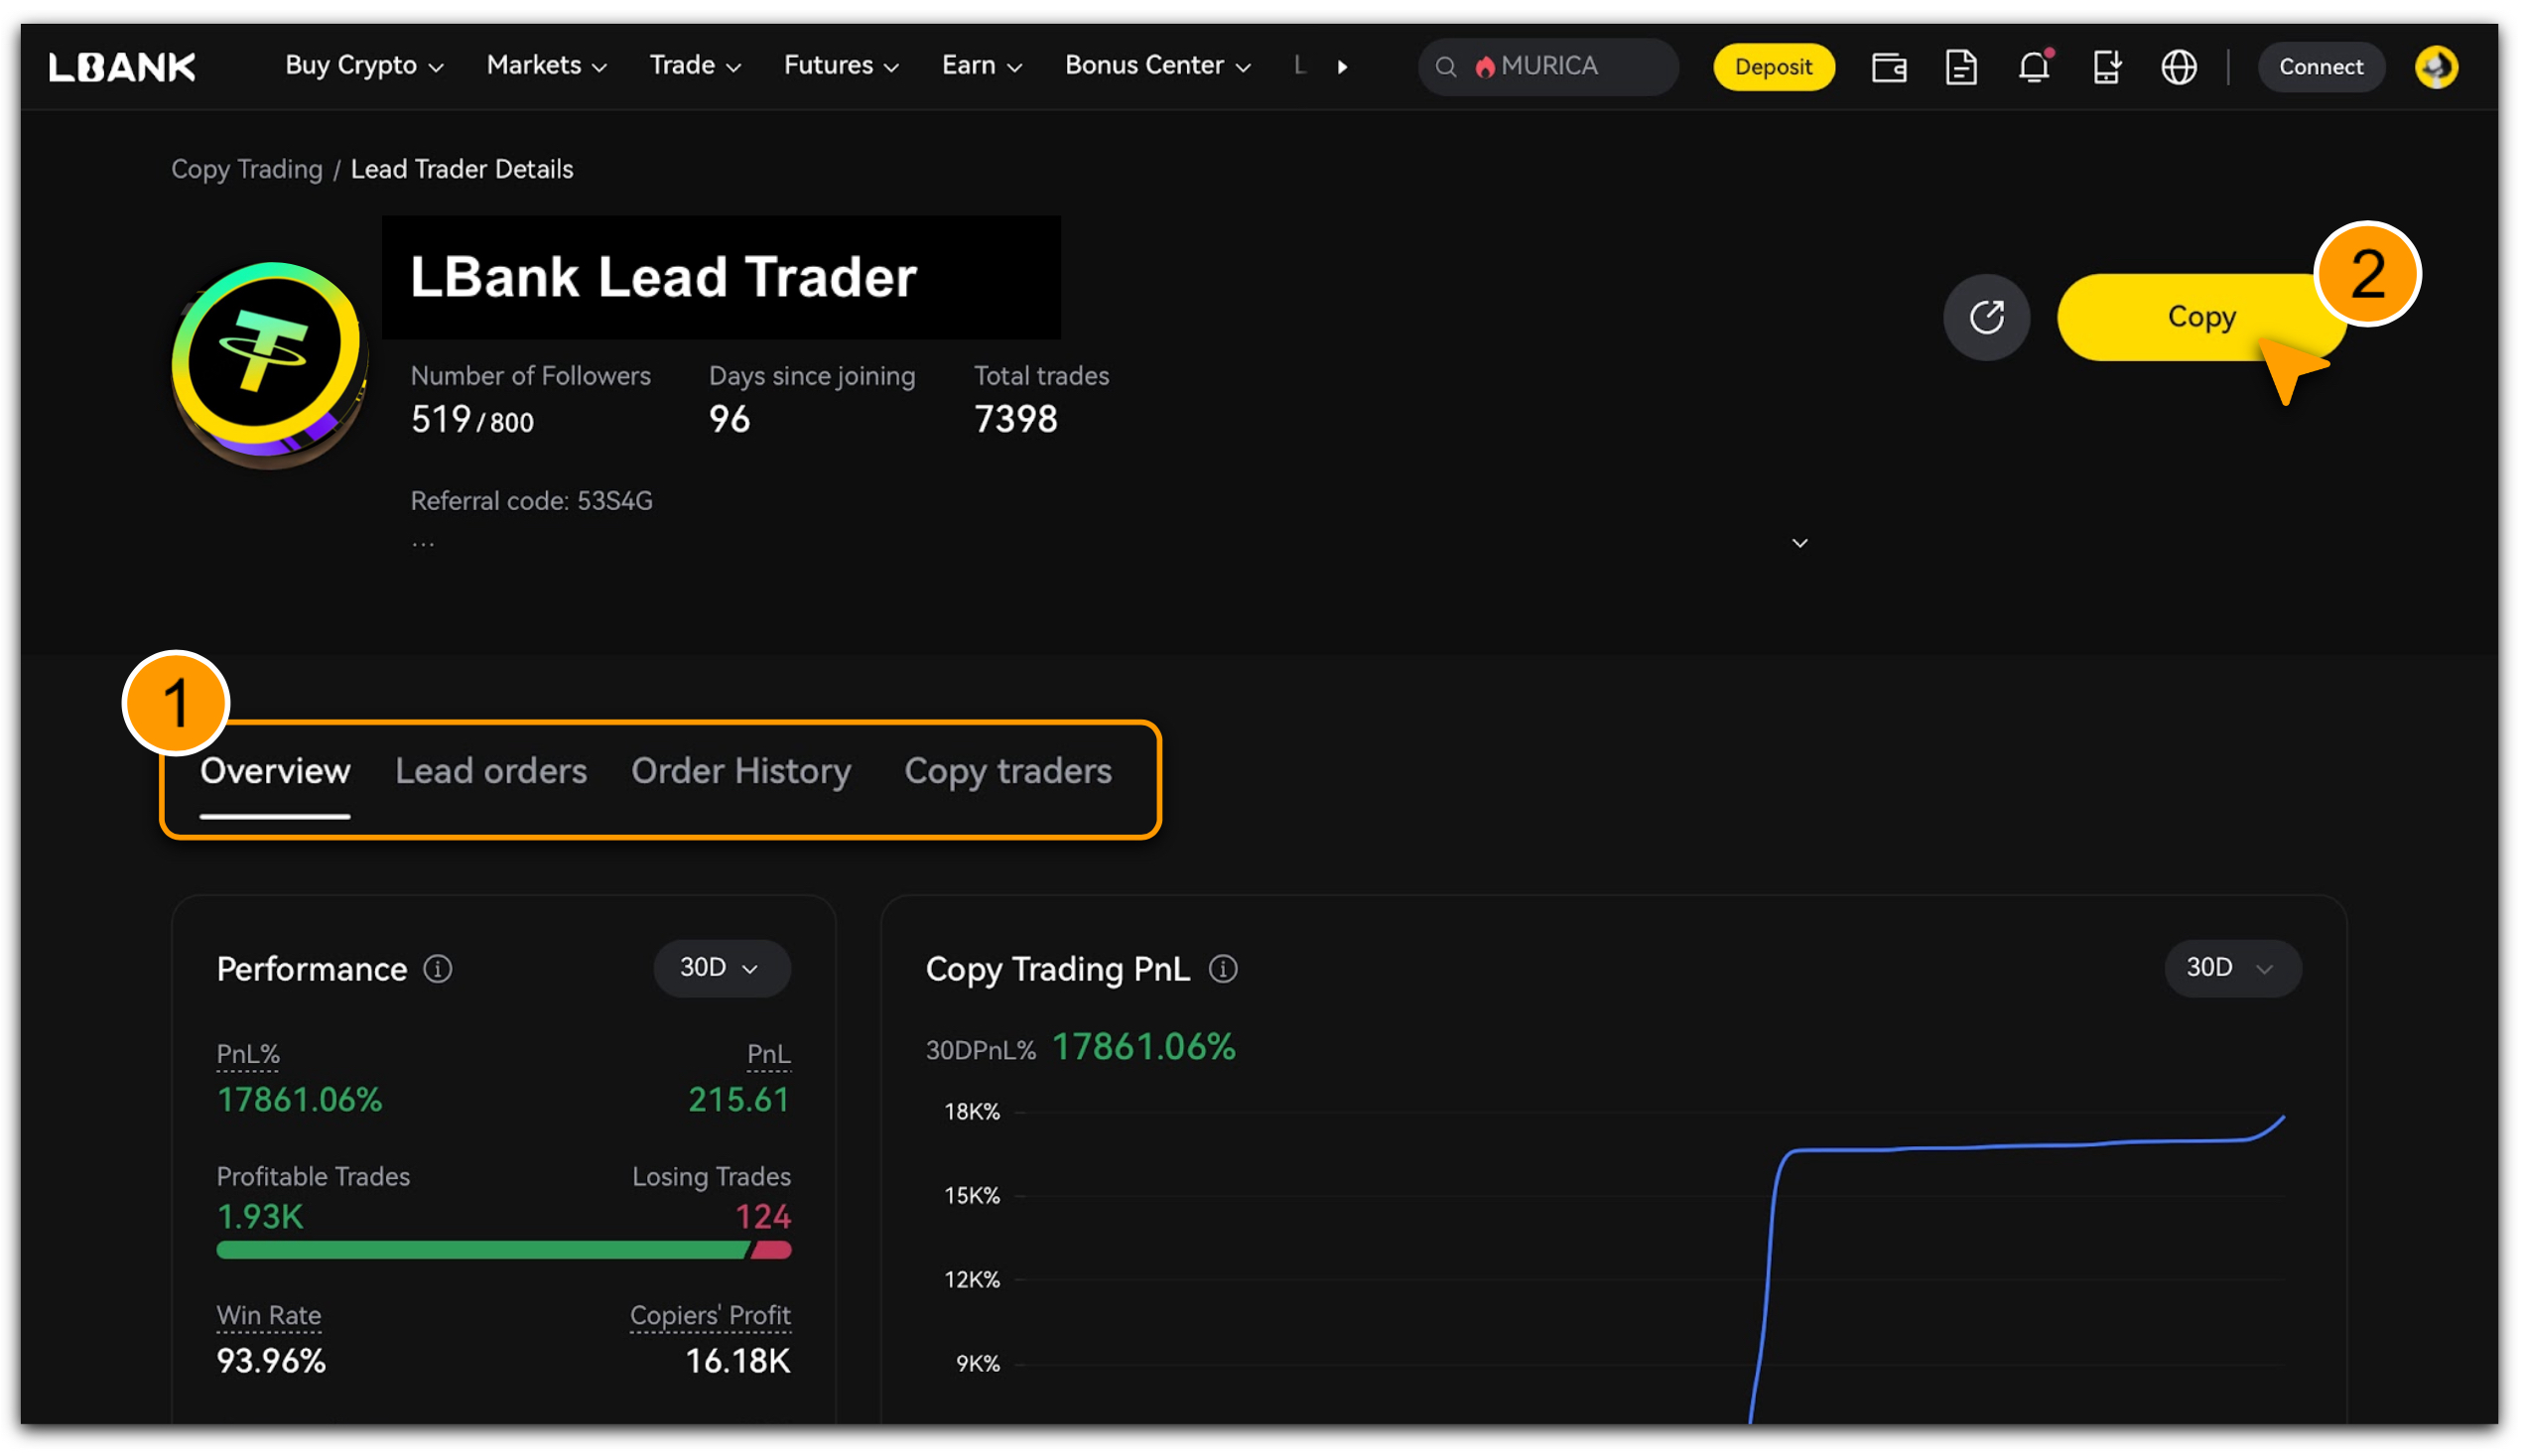Open the wallet icon in header
The width and height of the screenshot is (2524, 1456).
pos(1888,67)
